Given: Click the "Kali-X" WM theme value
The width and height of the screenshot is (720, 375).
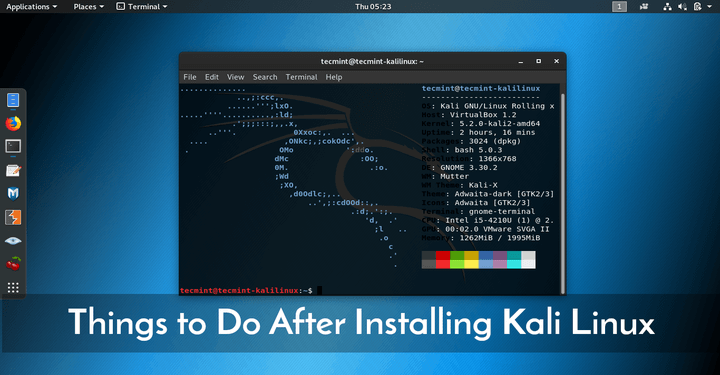Looking at the screenshot, I should tap(483, 185).
